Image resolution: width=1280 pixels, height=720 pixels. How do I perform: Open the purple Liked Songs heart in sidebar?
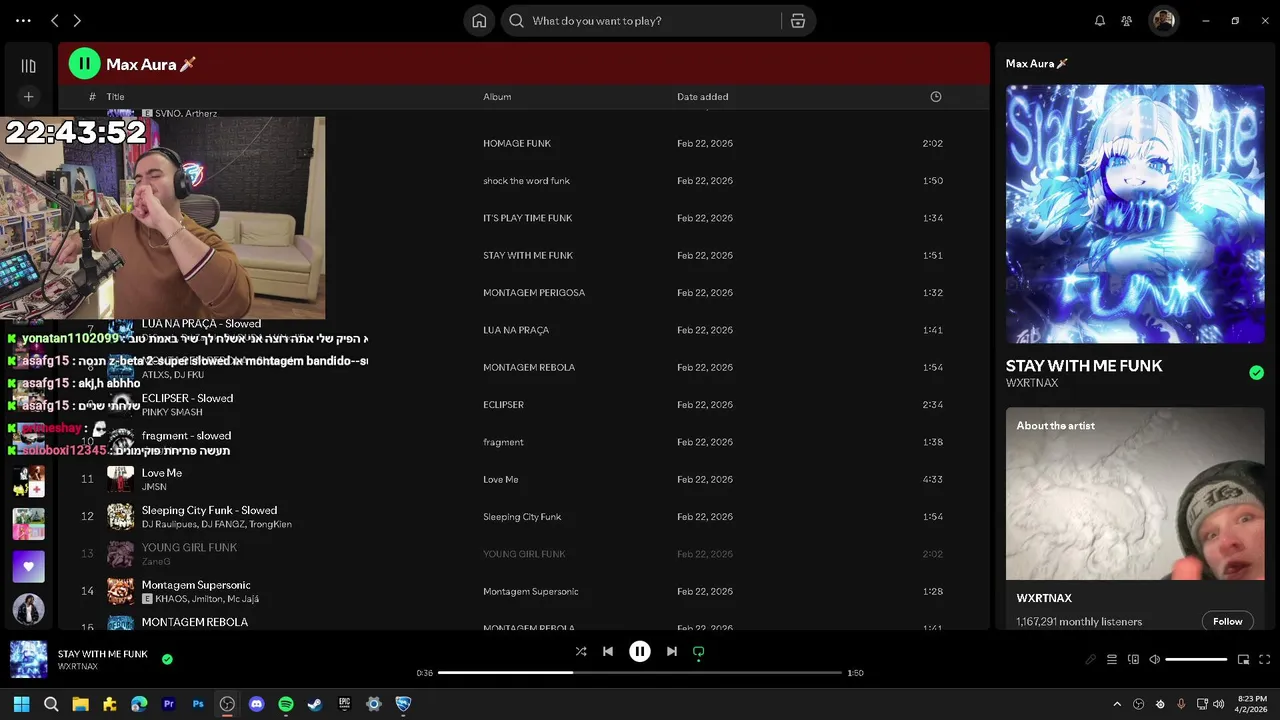(x=28, y=566)
